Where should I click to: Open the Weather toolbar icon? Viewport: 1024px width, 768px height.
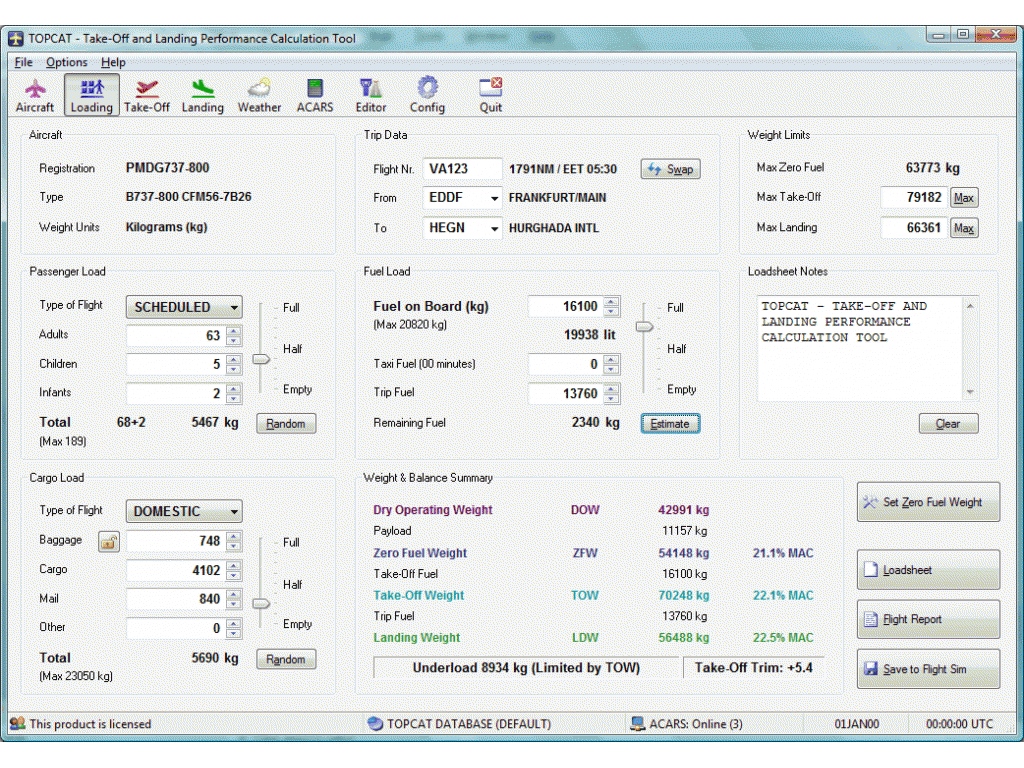(259, 95)
